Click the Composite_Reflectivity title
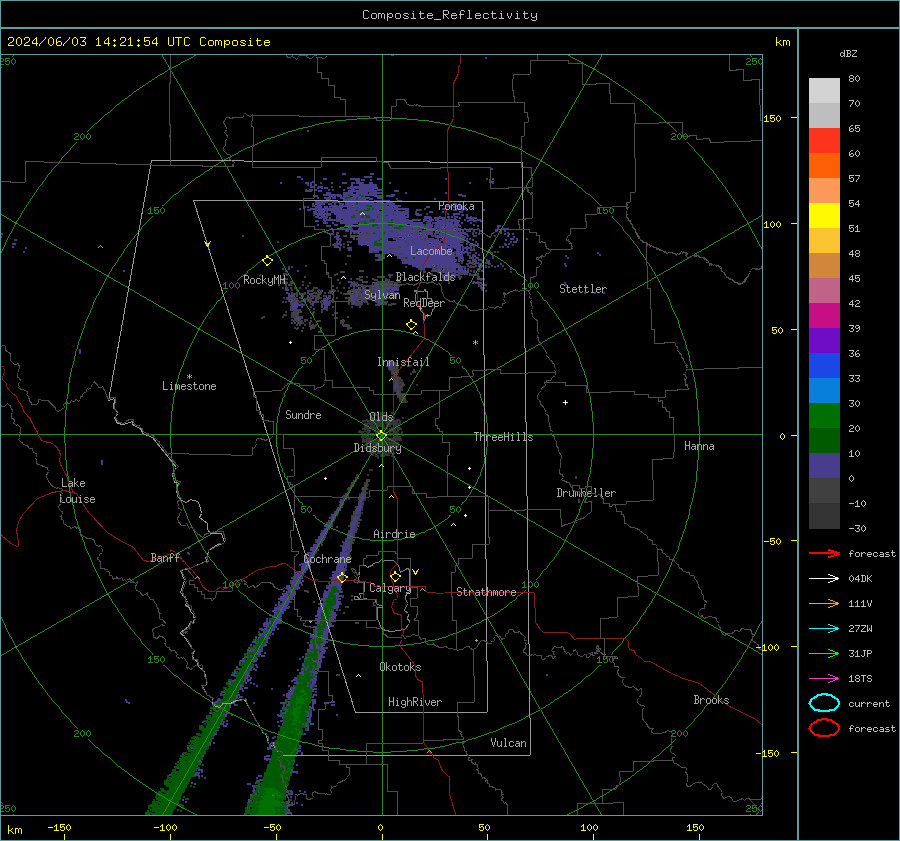Viewport: 900px width, 841px height. click(450, 15)
